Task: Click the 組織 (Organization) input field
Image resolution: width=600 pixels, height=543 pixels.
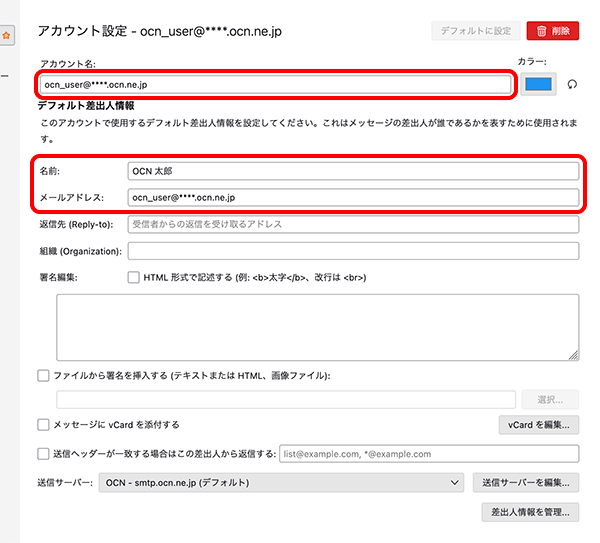Action: tap(353, 250)
